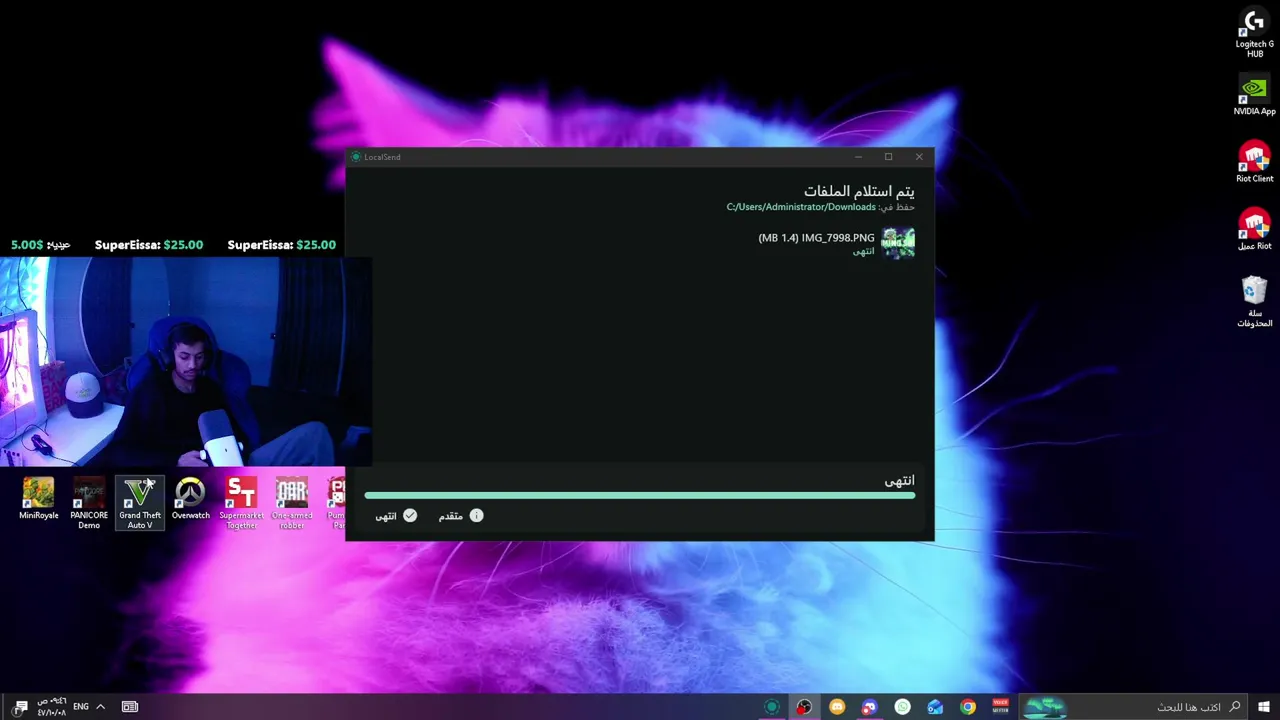This screenshot has width=1280, height=720.
Task: Close the LocalSend window
Action: tap(919, 157)
